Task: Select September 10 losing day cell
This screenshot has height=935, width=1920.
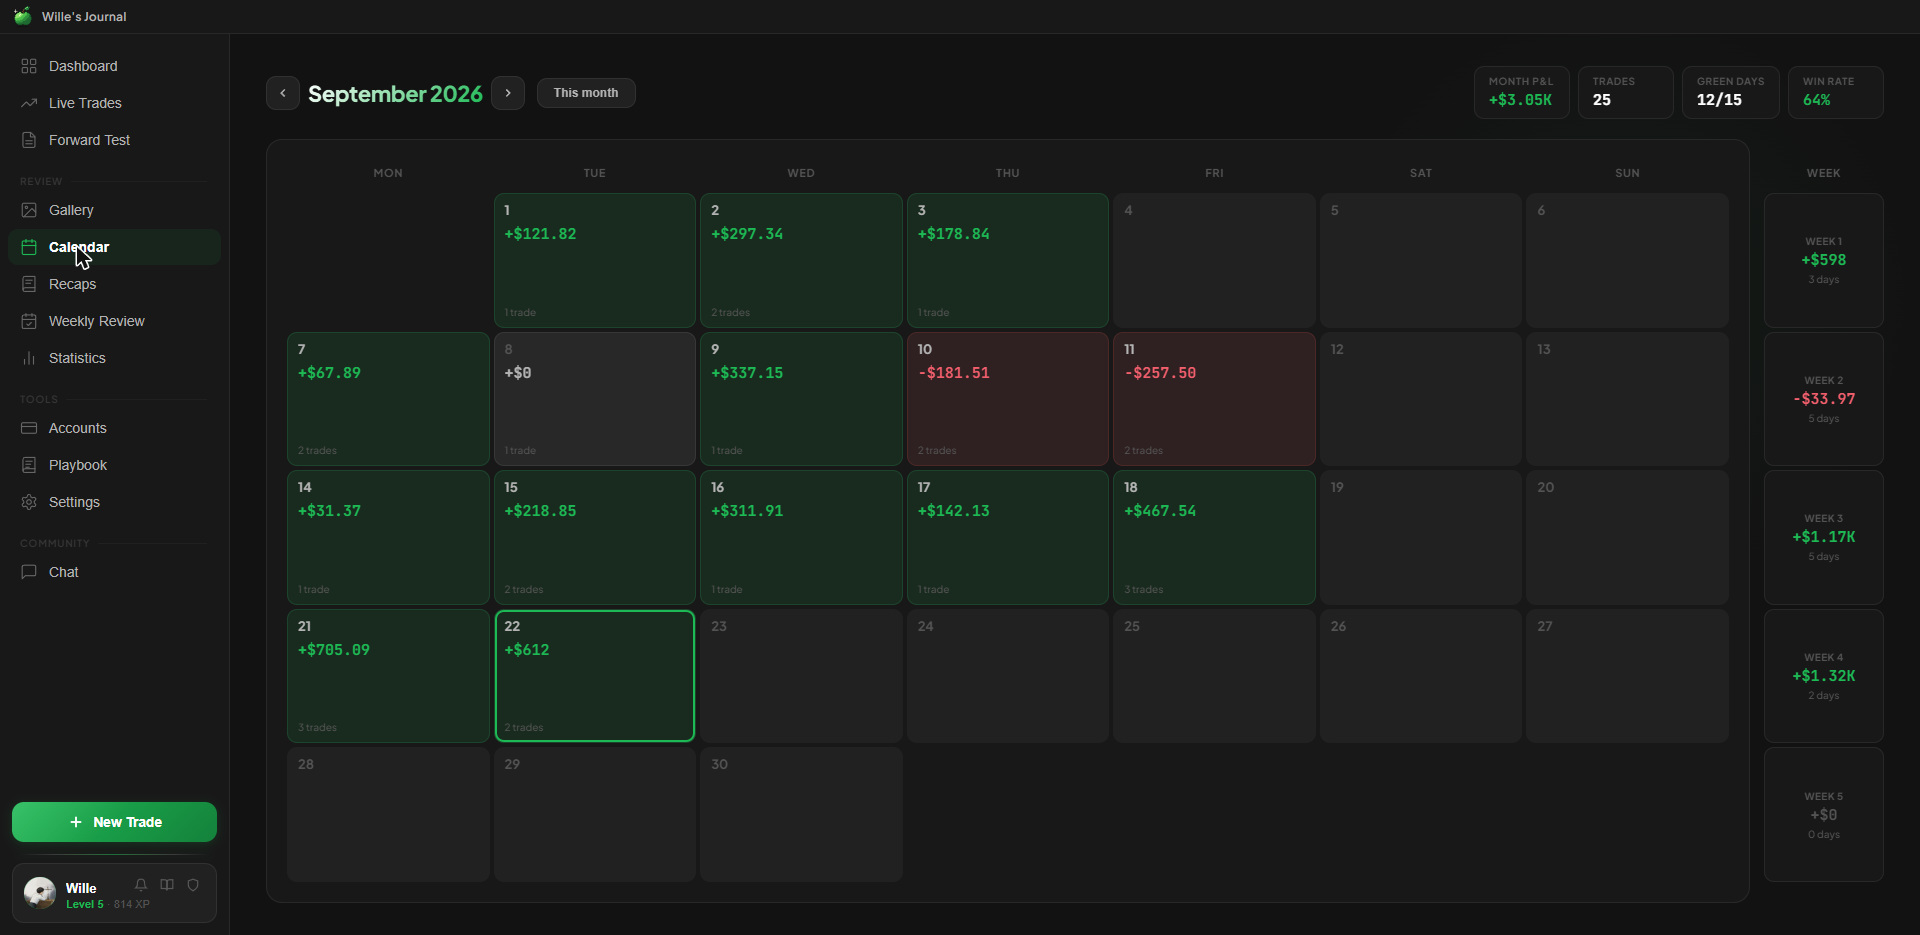Action: 1008,399
